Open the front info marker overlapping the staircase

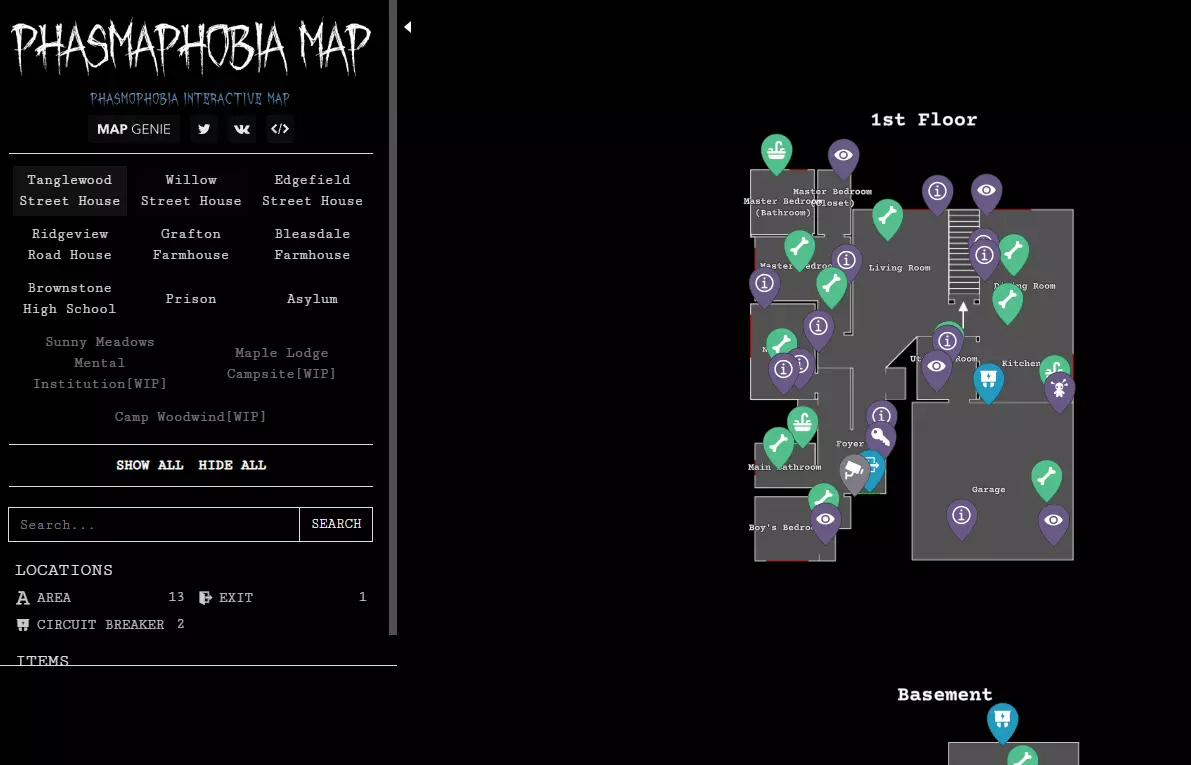tap(984, 257)
